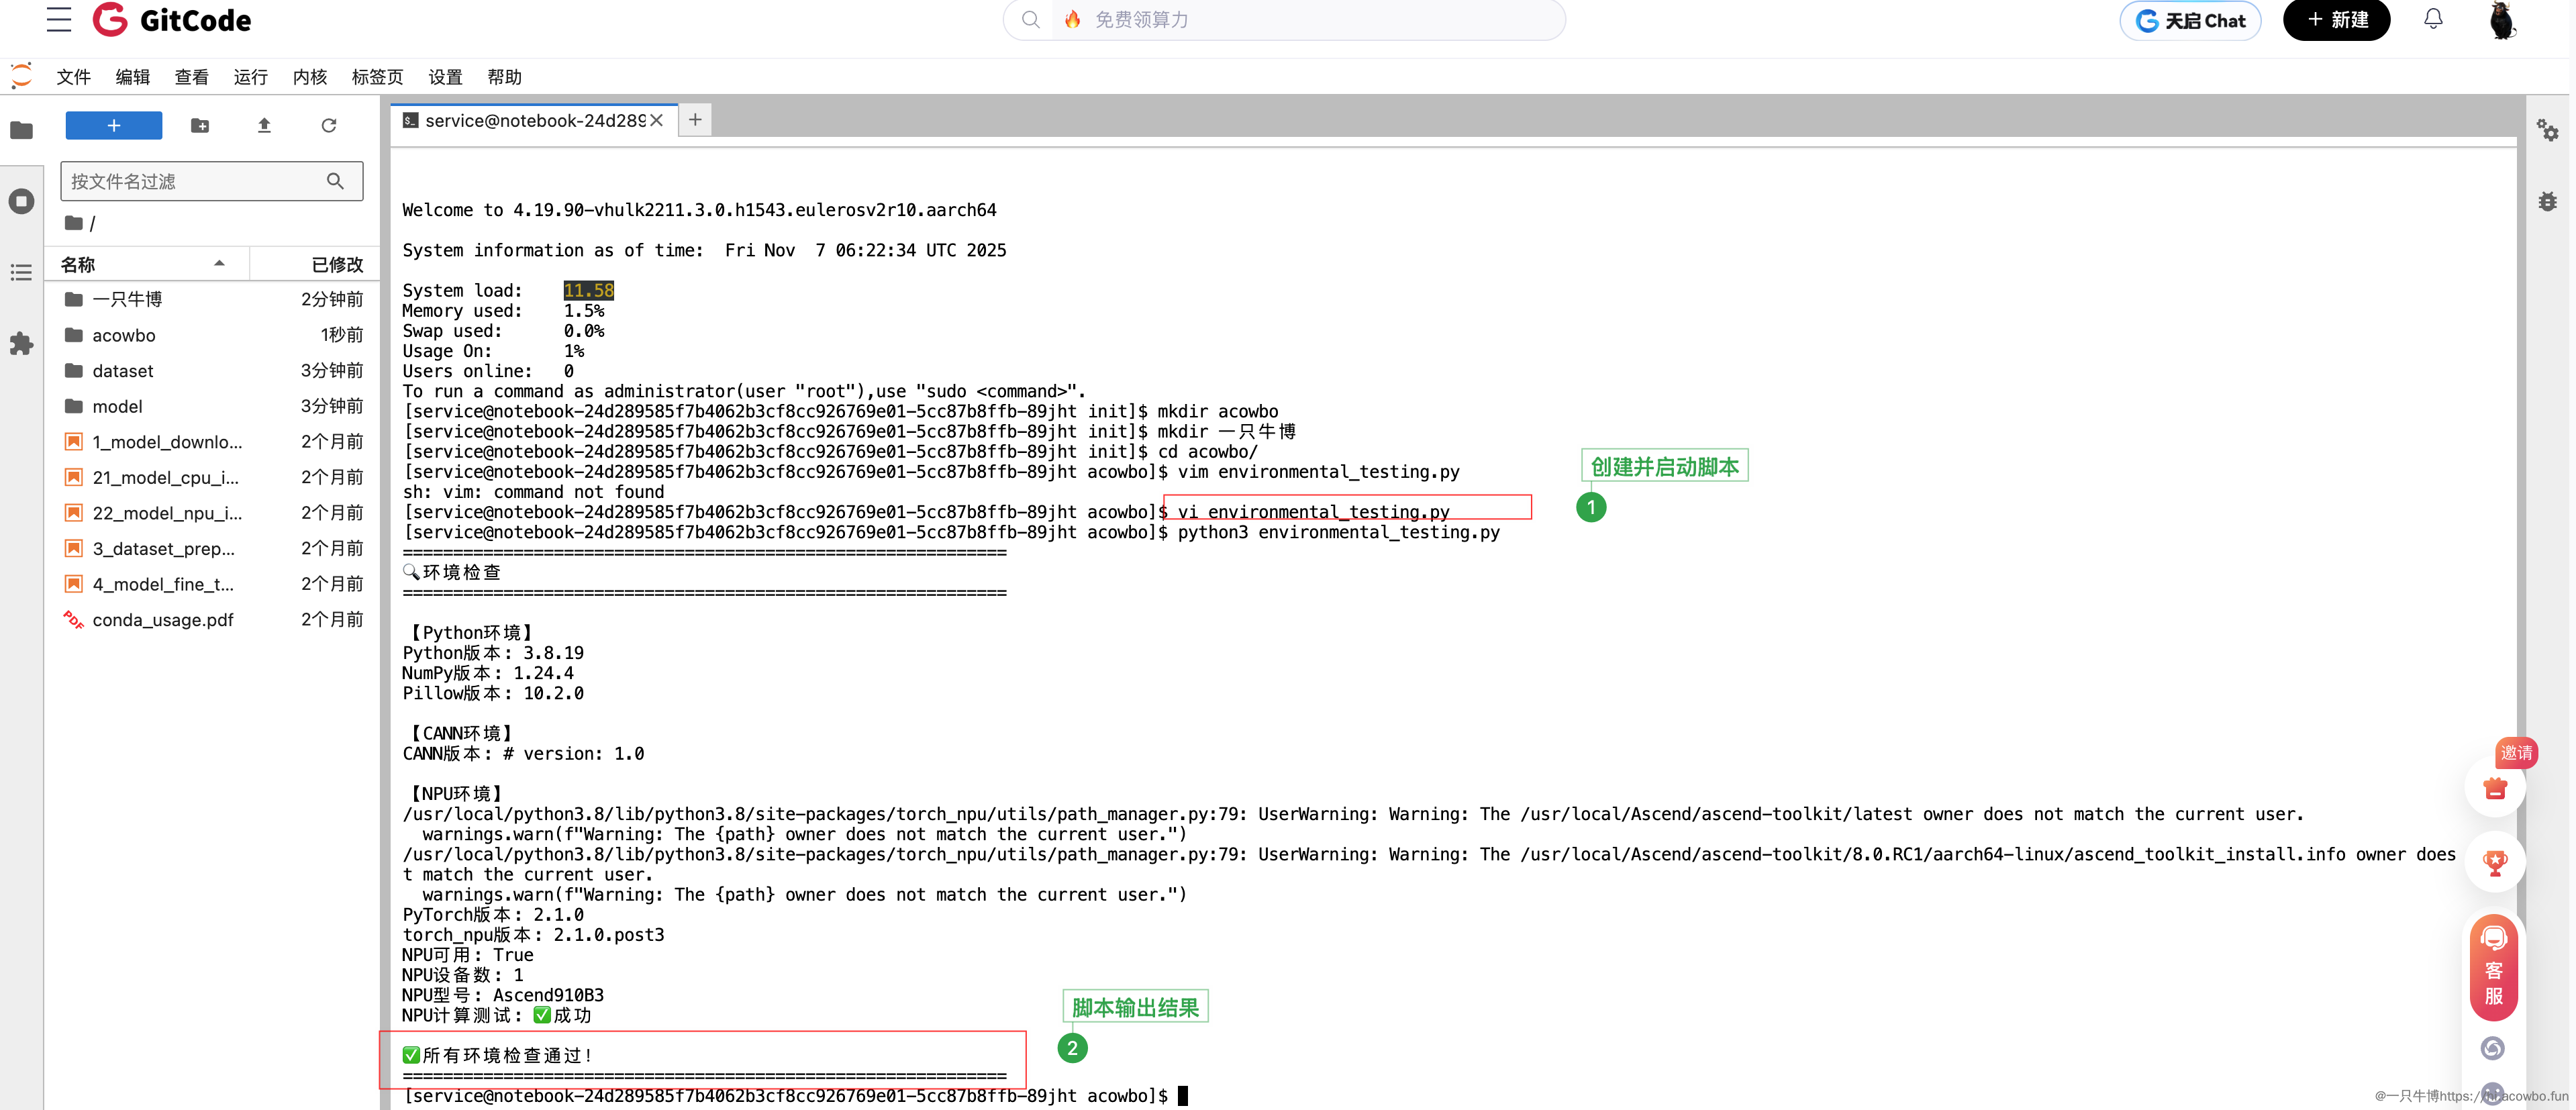This screenshot has width=2576, height=1110.
Task: Close the service@notebook terminal tab
Action: pos(656,120)
